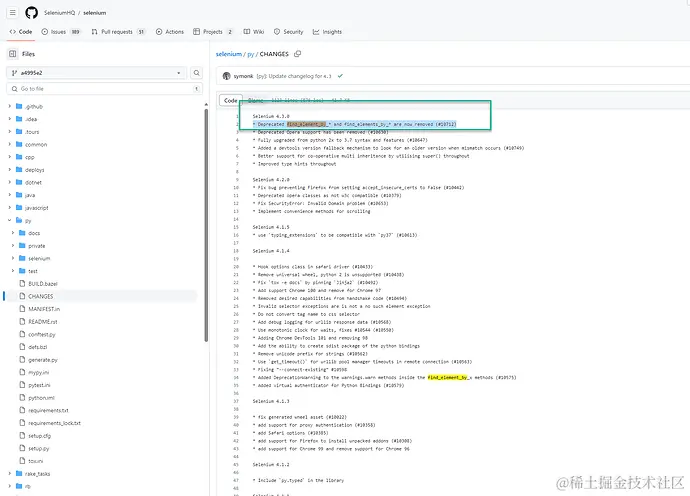
Task: Open the selenium repository link
Action: [95, 13]
